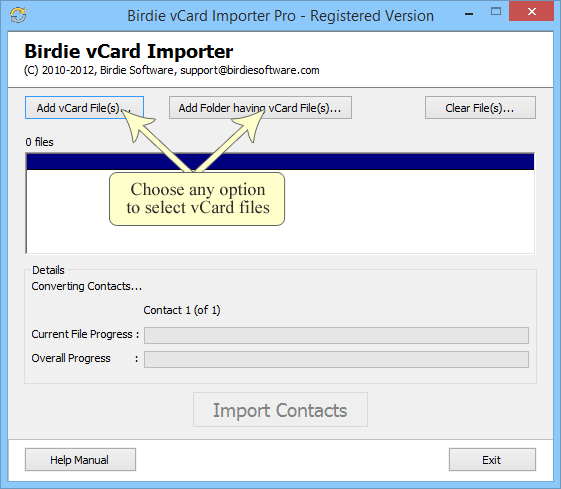Click the 'Details' group label
This screenshot has height=489, width=561.
pos(48,270)
